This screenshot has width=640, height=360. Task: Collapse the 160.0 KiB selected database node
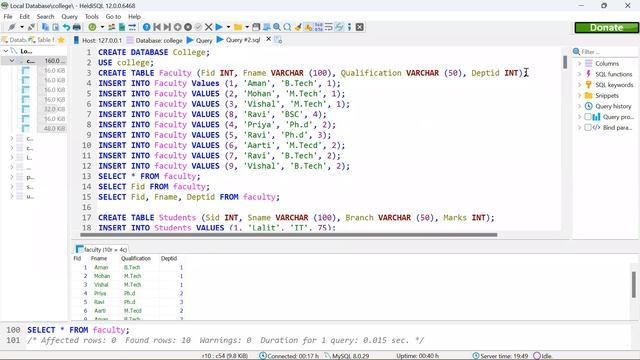[x=12, y=61]
